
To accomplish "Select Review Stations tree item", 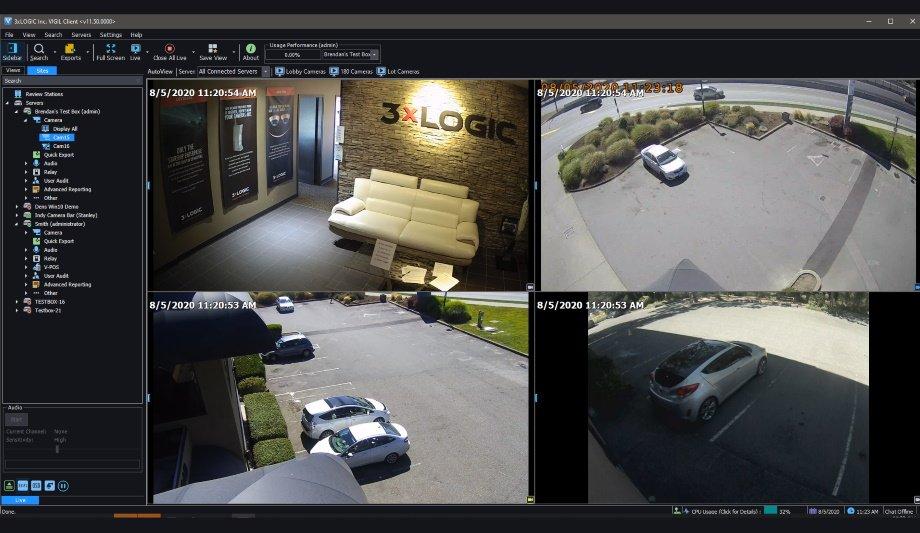I will [x=44, y=94].
